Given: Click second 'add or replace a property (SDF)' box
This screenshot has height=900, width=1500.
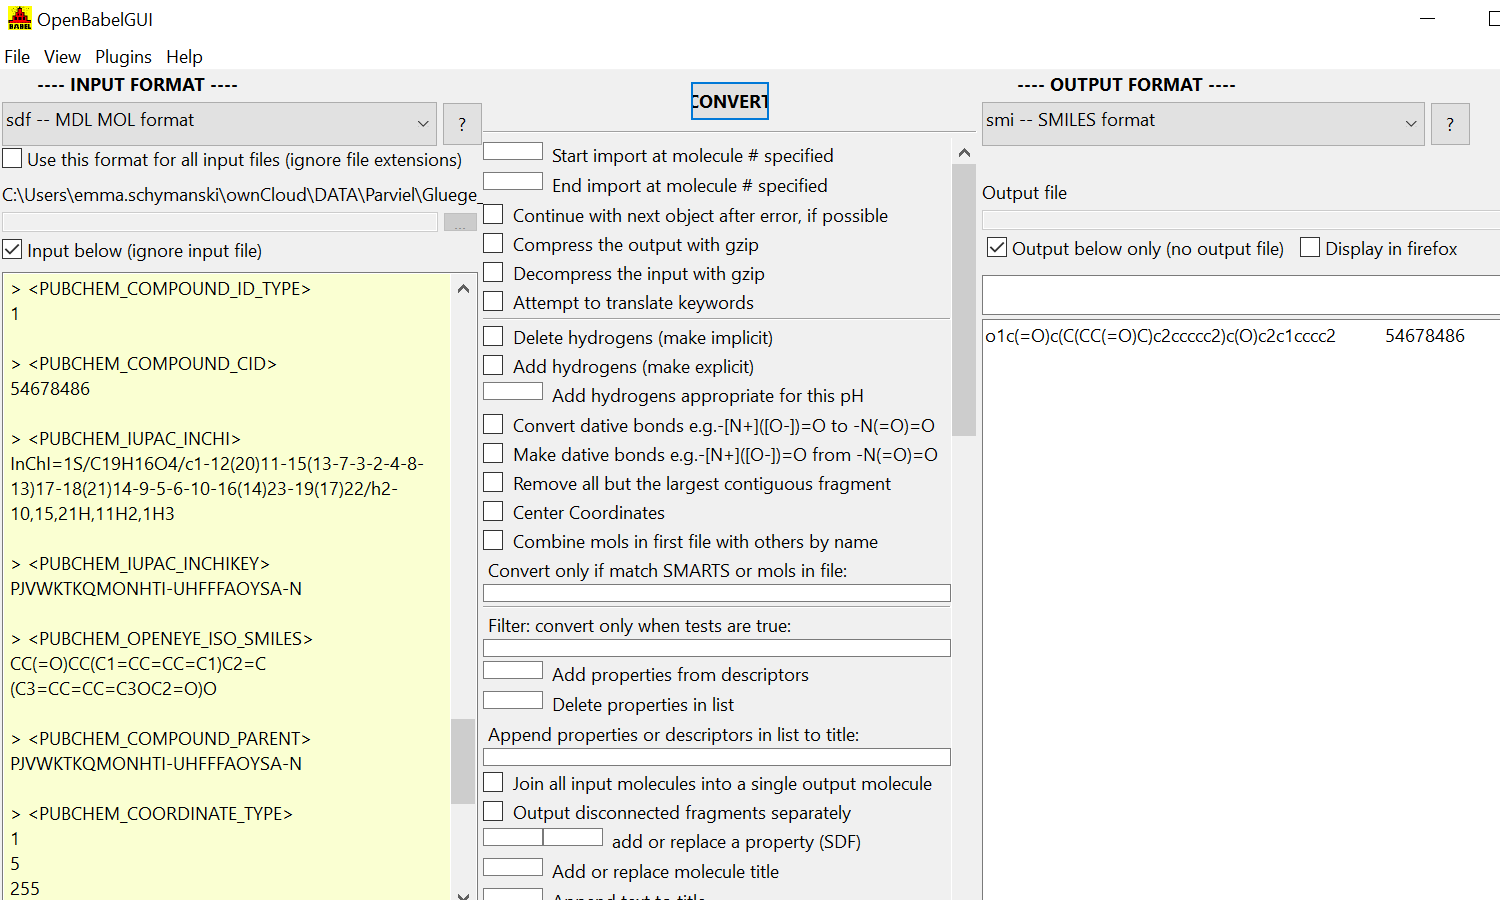Looking at the screenshot, I should point(573,837).
